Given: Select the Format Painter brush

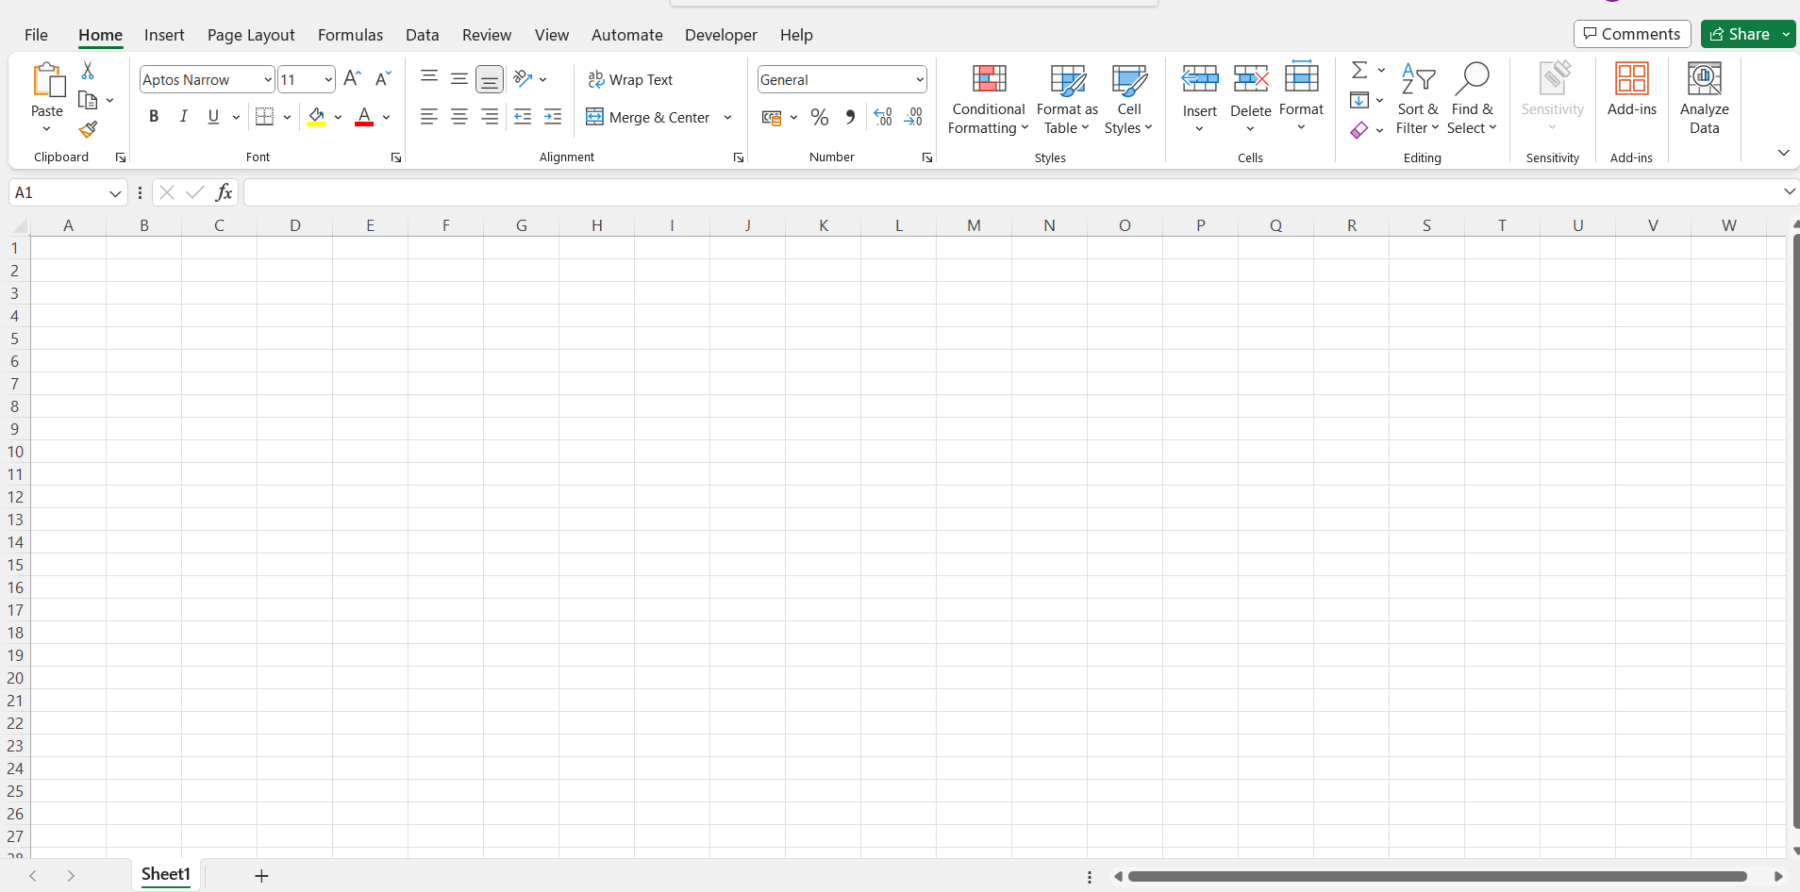Looking at the screenshot, I should coord(88,129).
